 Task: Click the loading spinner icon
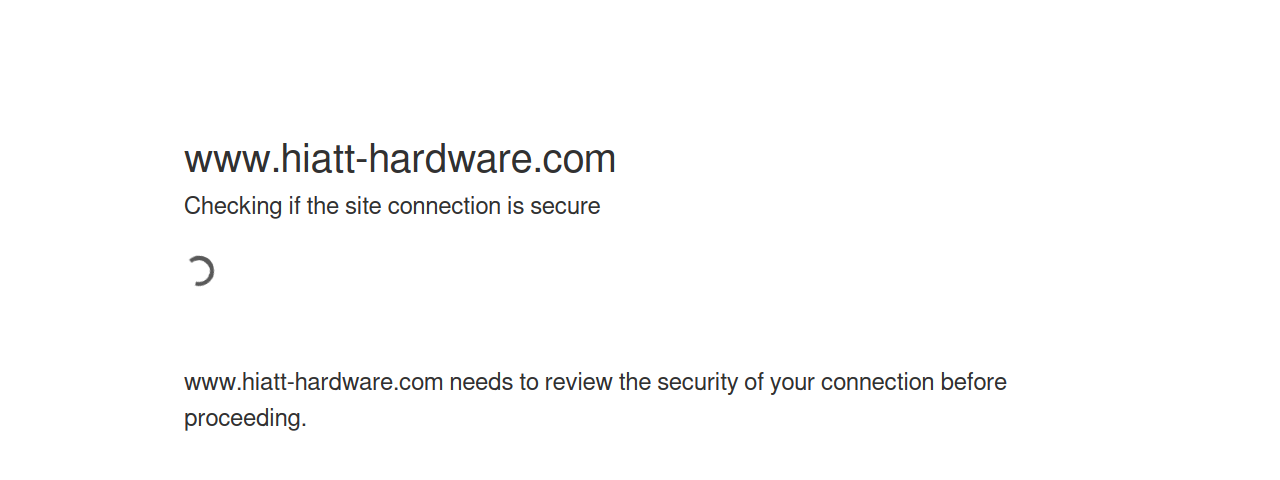(200, 271)
